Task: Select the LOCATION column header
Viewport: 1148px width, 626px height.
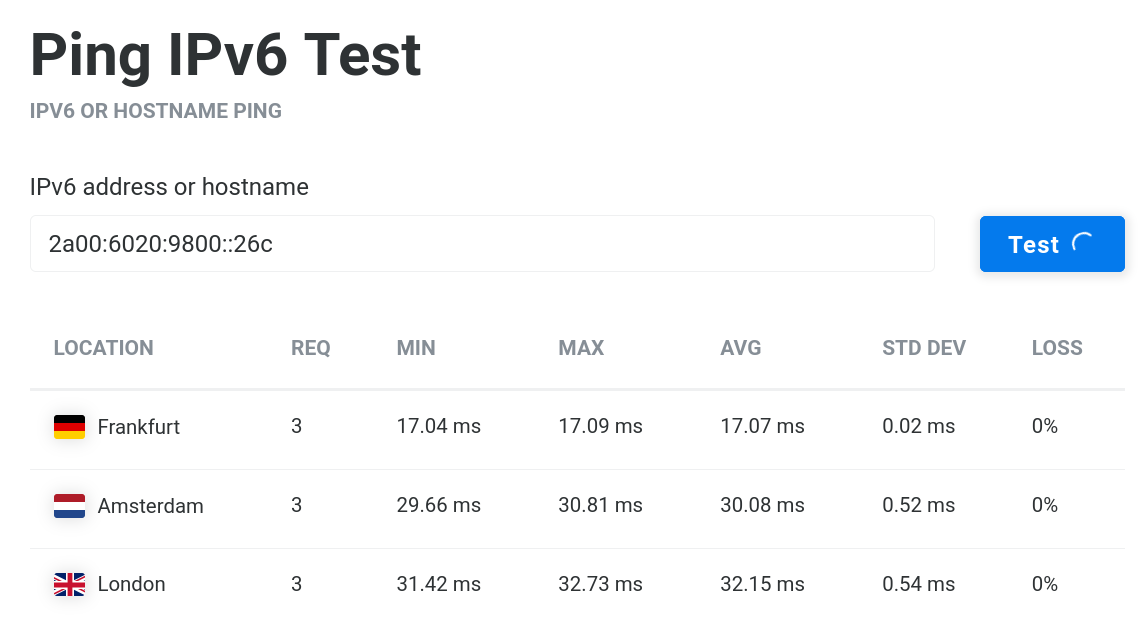Action: [x=103, y=348]
